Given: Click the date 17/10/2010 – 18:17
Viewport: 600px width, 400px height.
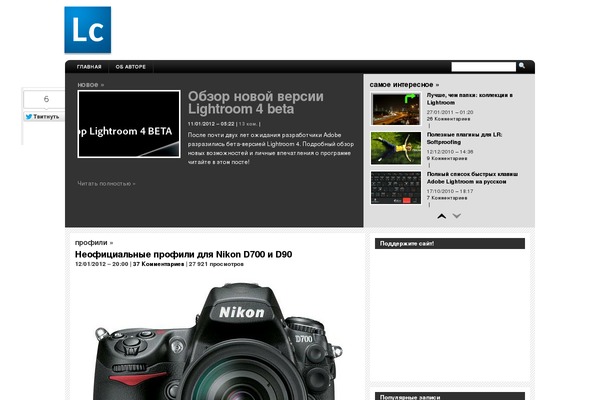Looking at the screenshot, I should (x=450, y=191).
